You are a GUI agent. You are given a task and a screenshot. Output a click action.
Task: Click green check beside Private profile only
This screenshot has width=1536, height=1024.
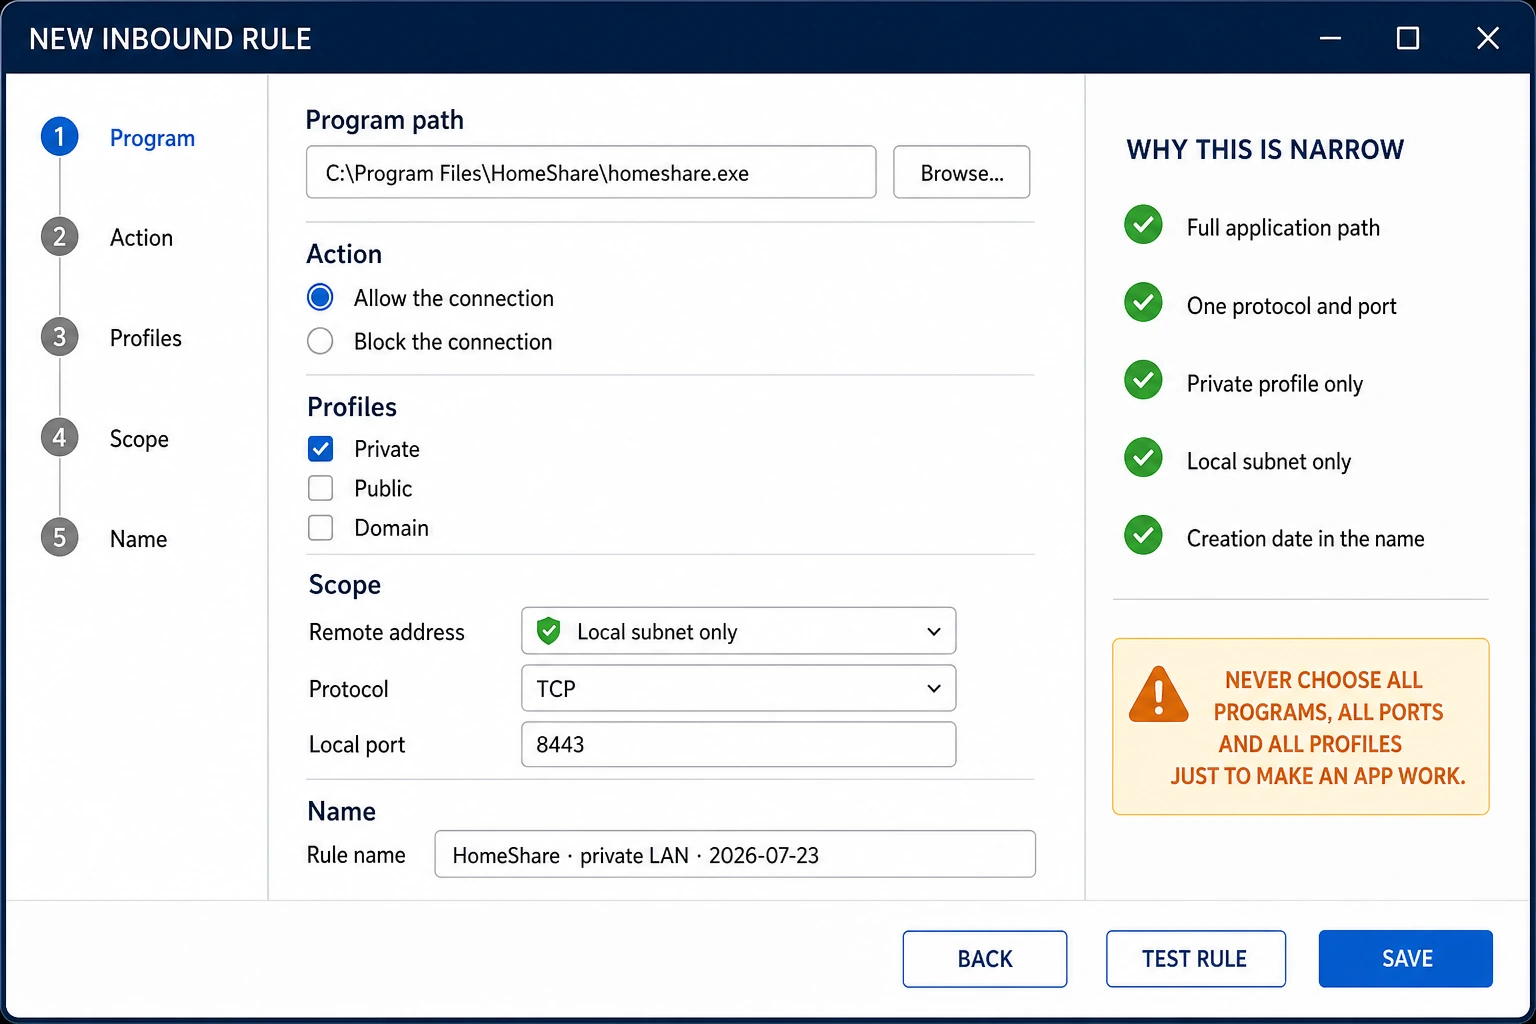point(1143,381)
